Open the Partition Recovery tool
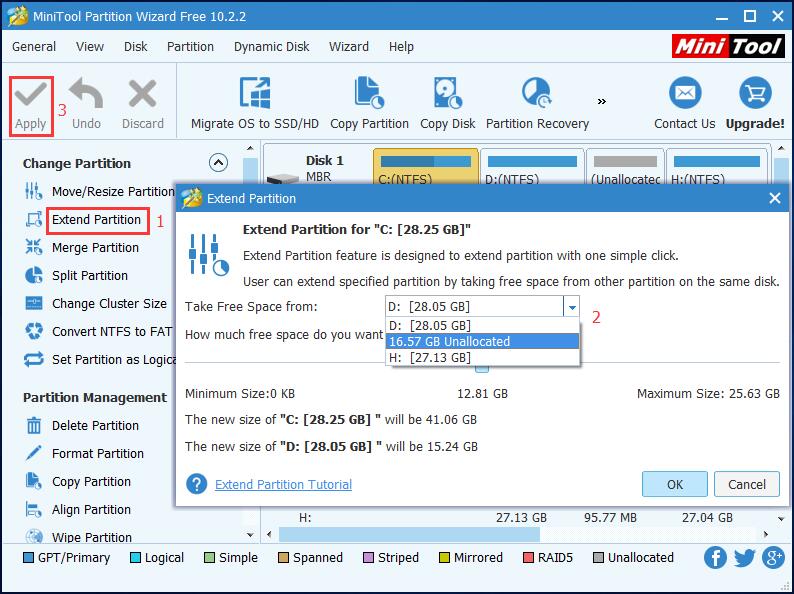 (x=537, y=103)
